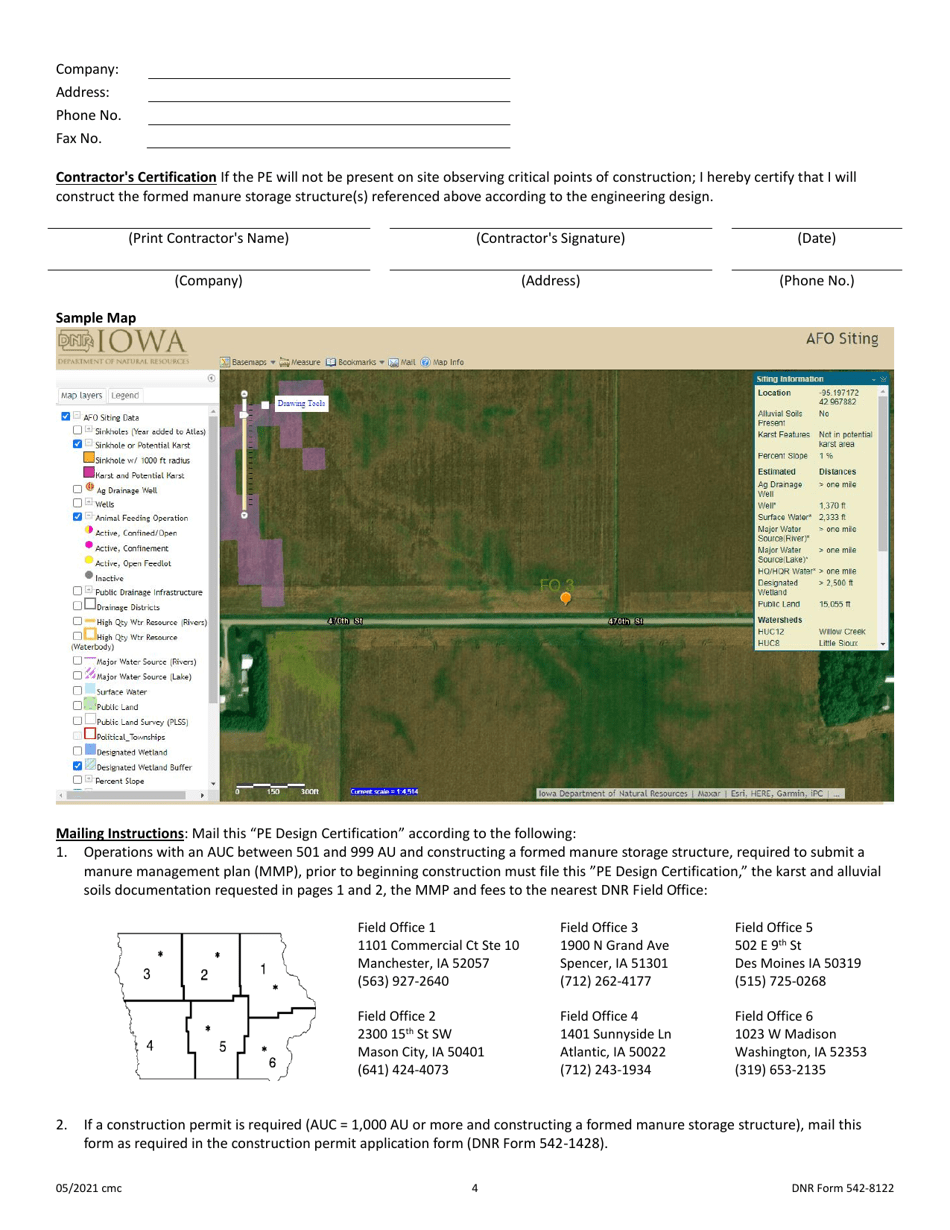Select the Map layers tab
This screenshot has height=1230, width=950.
coord(81,396)
